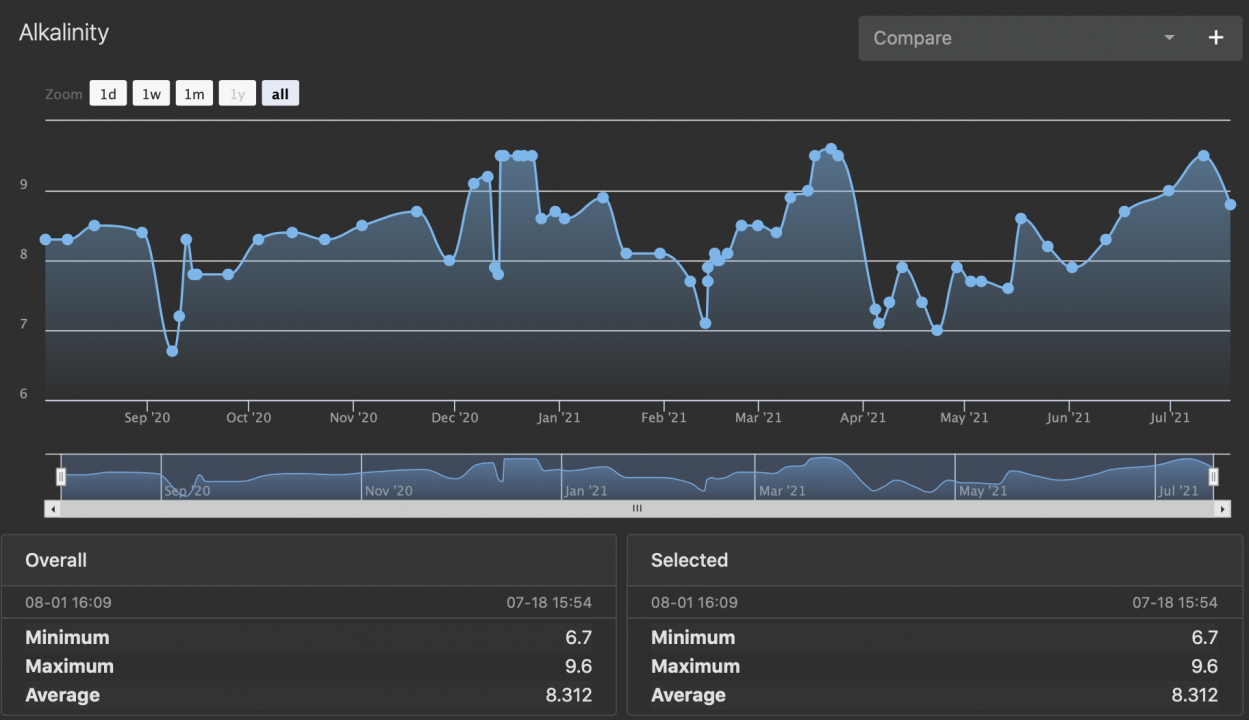Open the Compare dropdown arrow
1249x720 pixels.
point(1169,38)
